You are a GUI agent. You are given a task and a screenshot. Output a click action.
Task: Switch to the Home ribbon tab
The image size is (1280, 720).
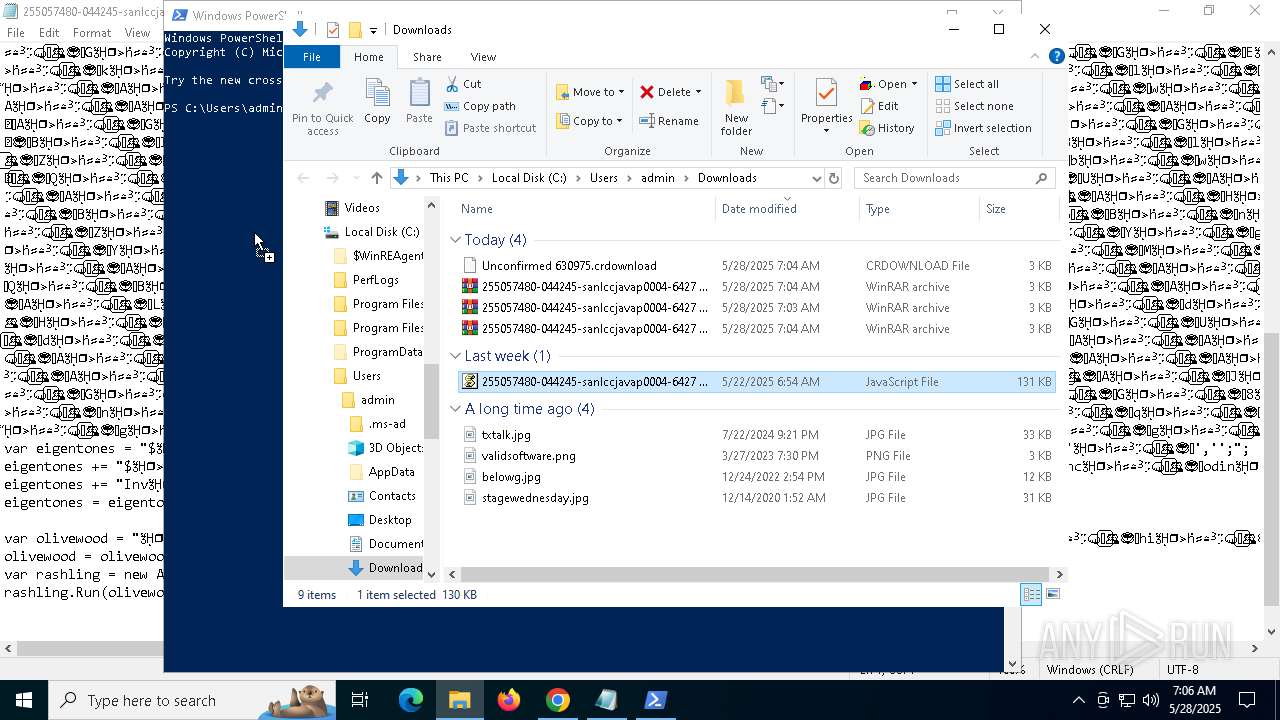tap(368, 57)
